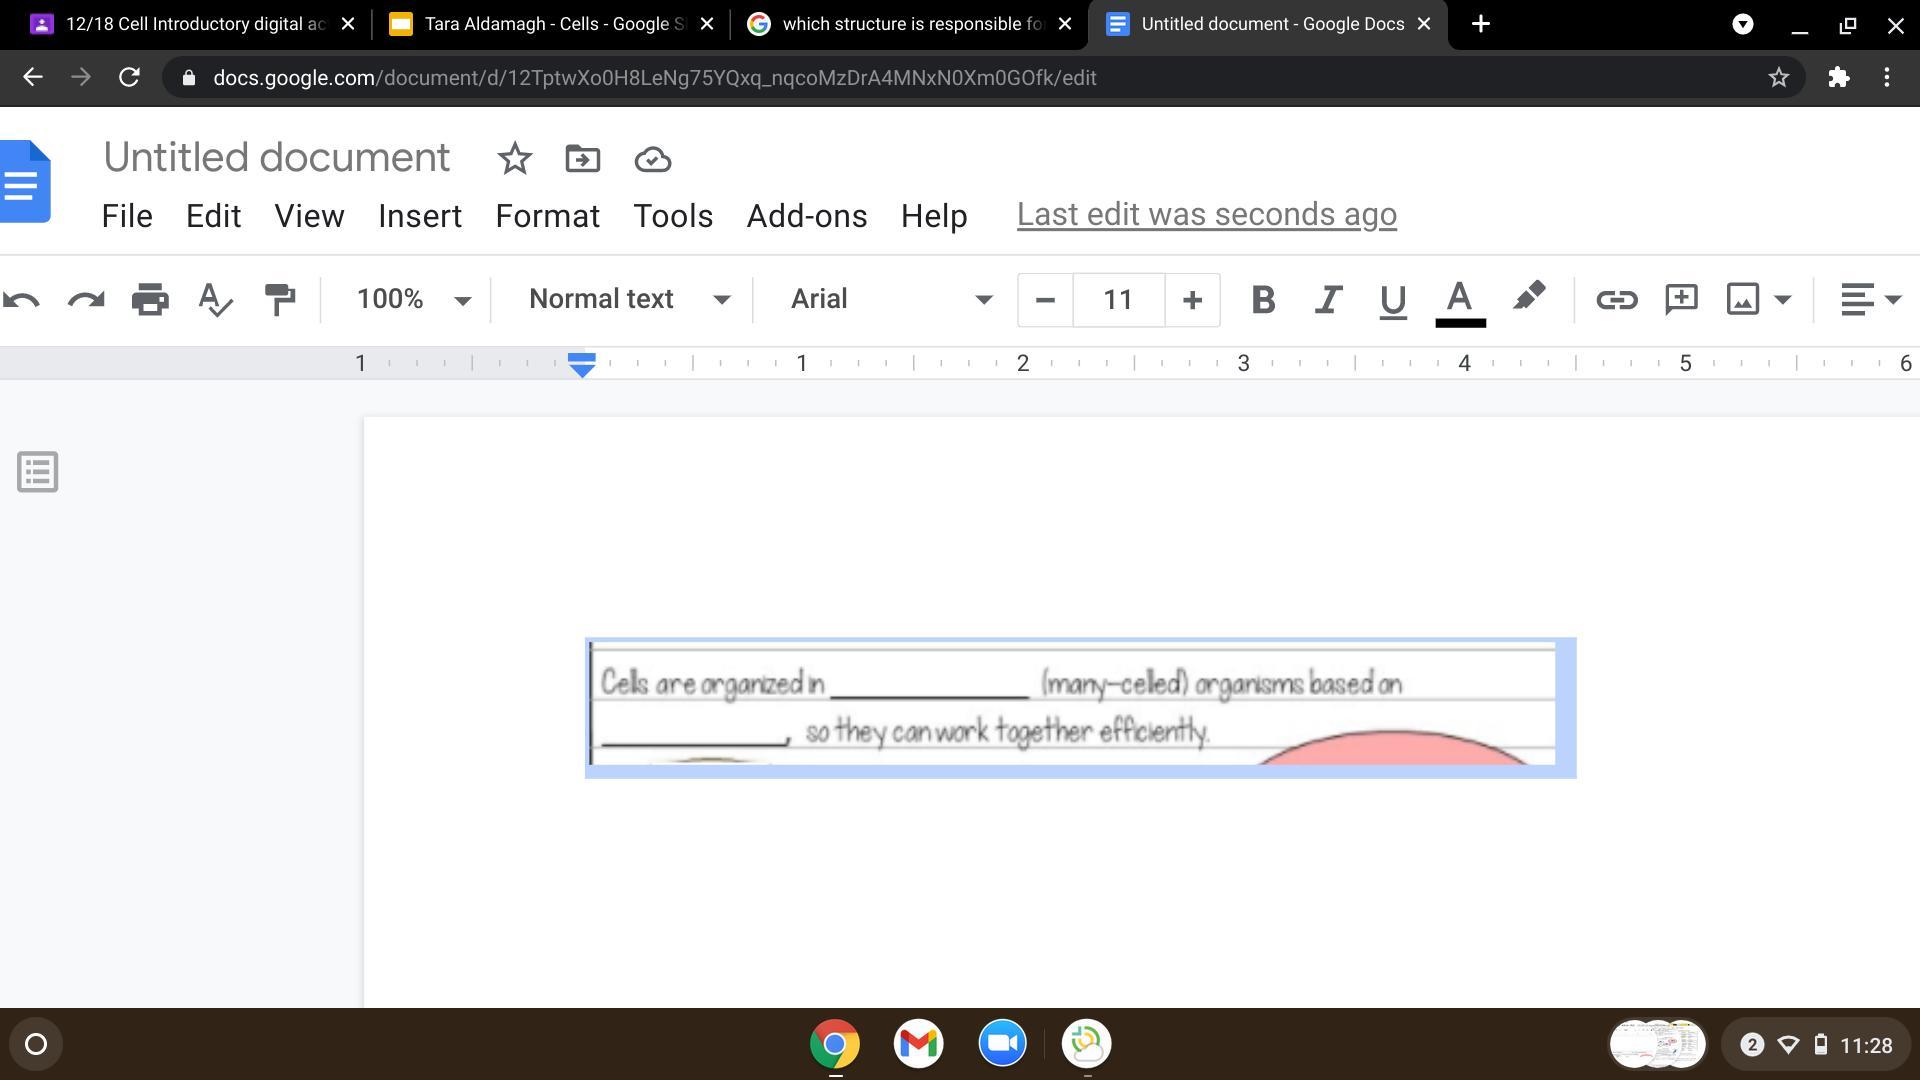Toggle Underline formatting
This screenshot has height=1080, width=1920.
tap(1392, 300)
